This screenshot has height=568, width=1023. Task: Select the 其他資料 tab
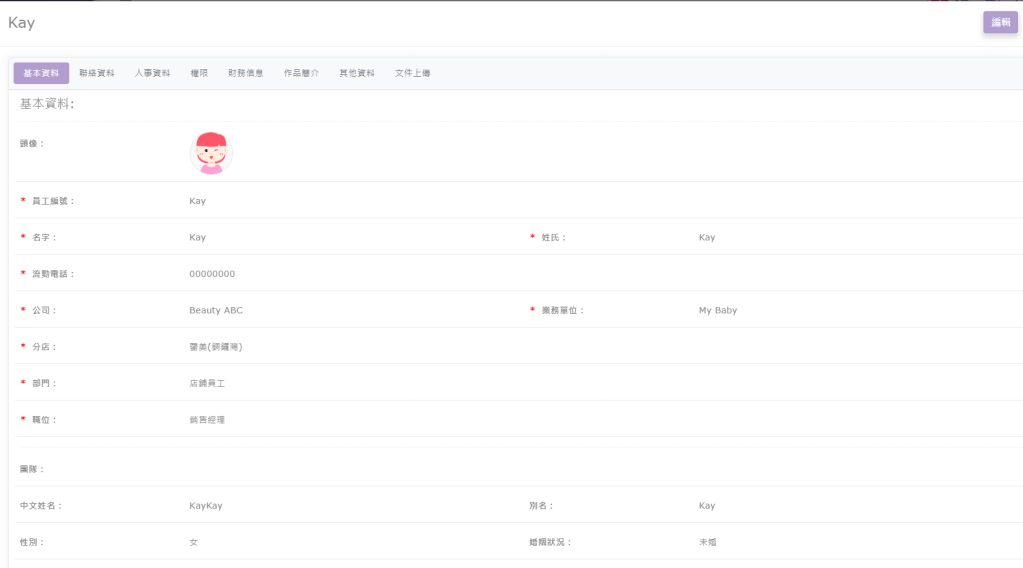[357, 73]
